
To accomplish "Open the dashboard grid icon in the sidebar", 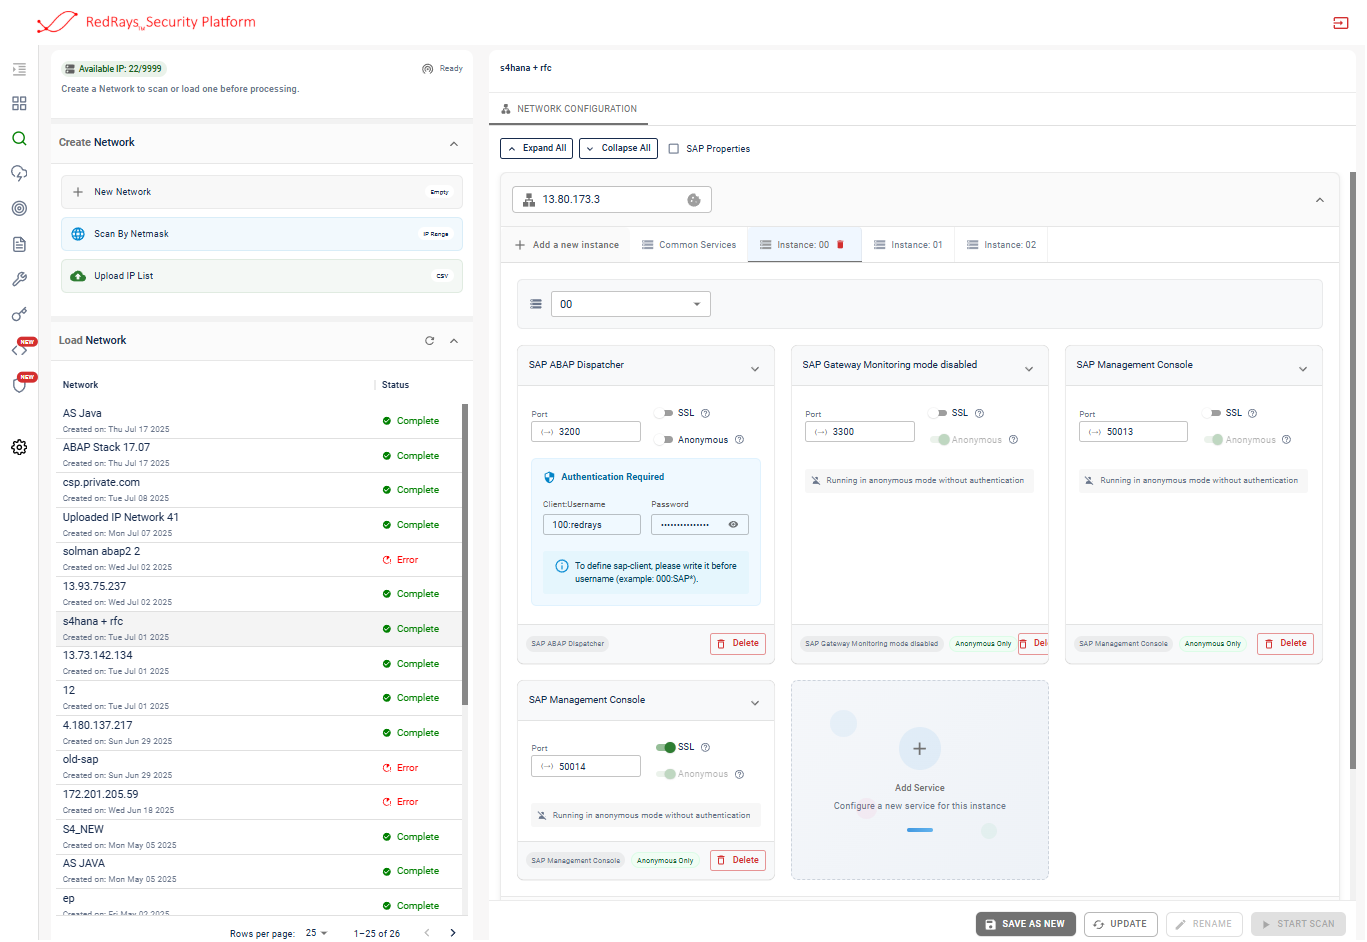I will [19, 104].
